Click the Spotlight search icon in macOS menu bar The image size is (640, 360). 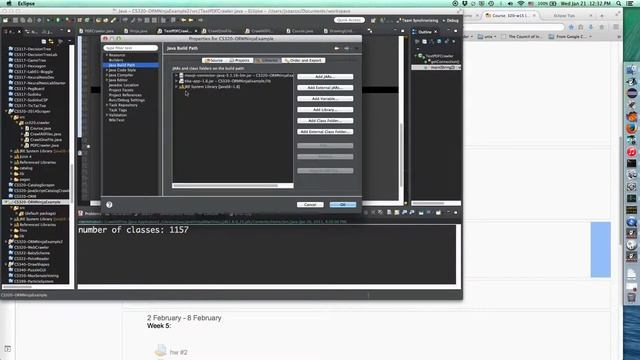tap(619, 3)
